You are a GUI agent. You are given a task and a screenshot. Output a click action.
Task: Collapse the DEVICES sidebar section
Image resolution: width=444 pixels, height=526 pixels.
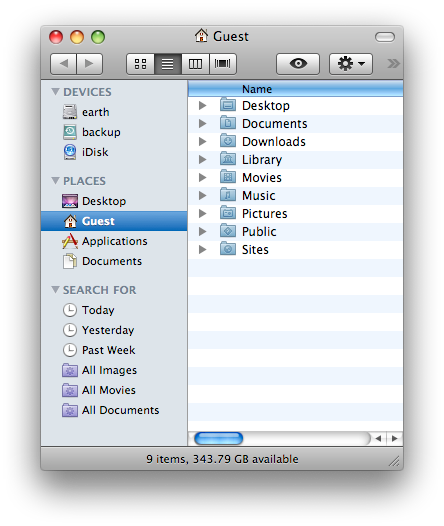[x=56, y=91]
